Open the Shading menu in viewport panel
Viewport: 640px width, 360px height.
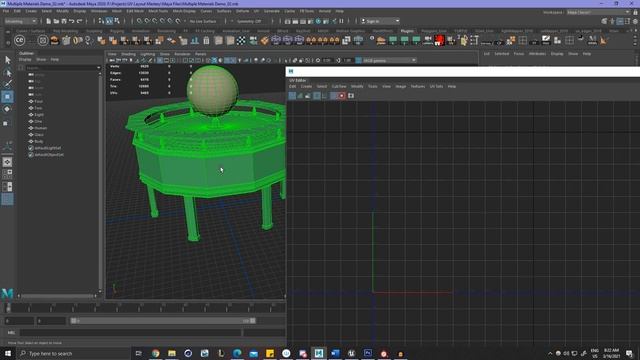[128, 54]
